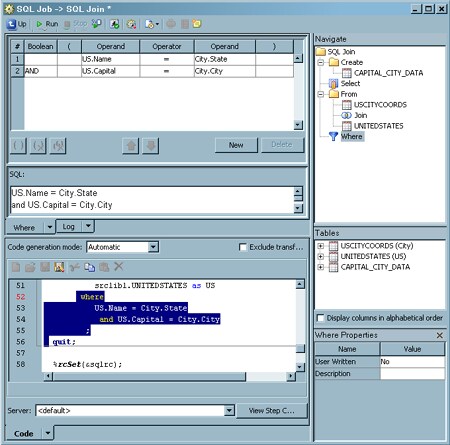Click the add parentheses button
The width and height of the screenshot is (450, 445).
18,146
